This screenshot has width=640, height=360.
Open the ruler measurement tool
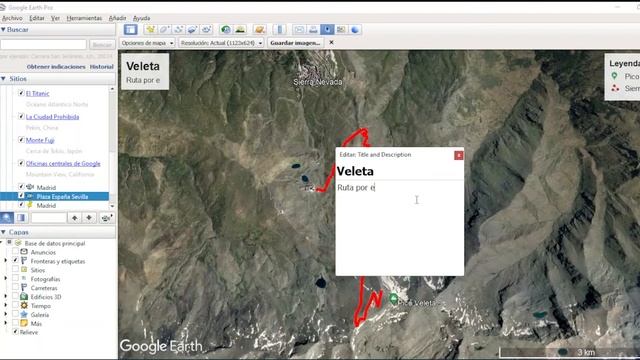280,29
